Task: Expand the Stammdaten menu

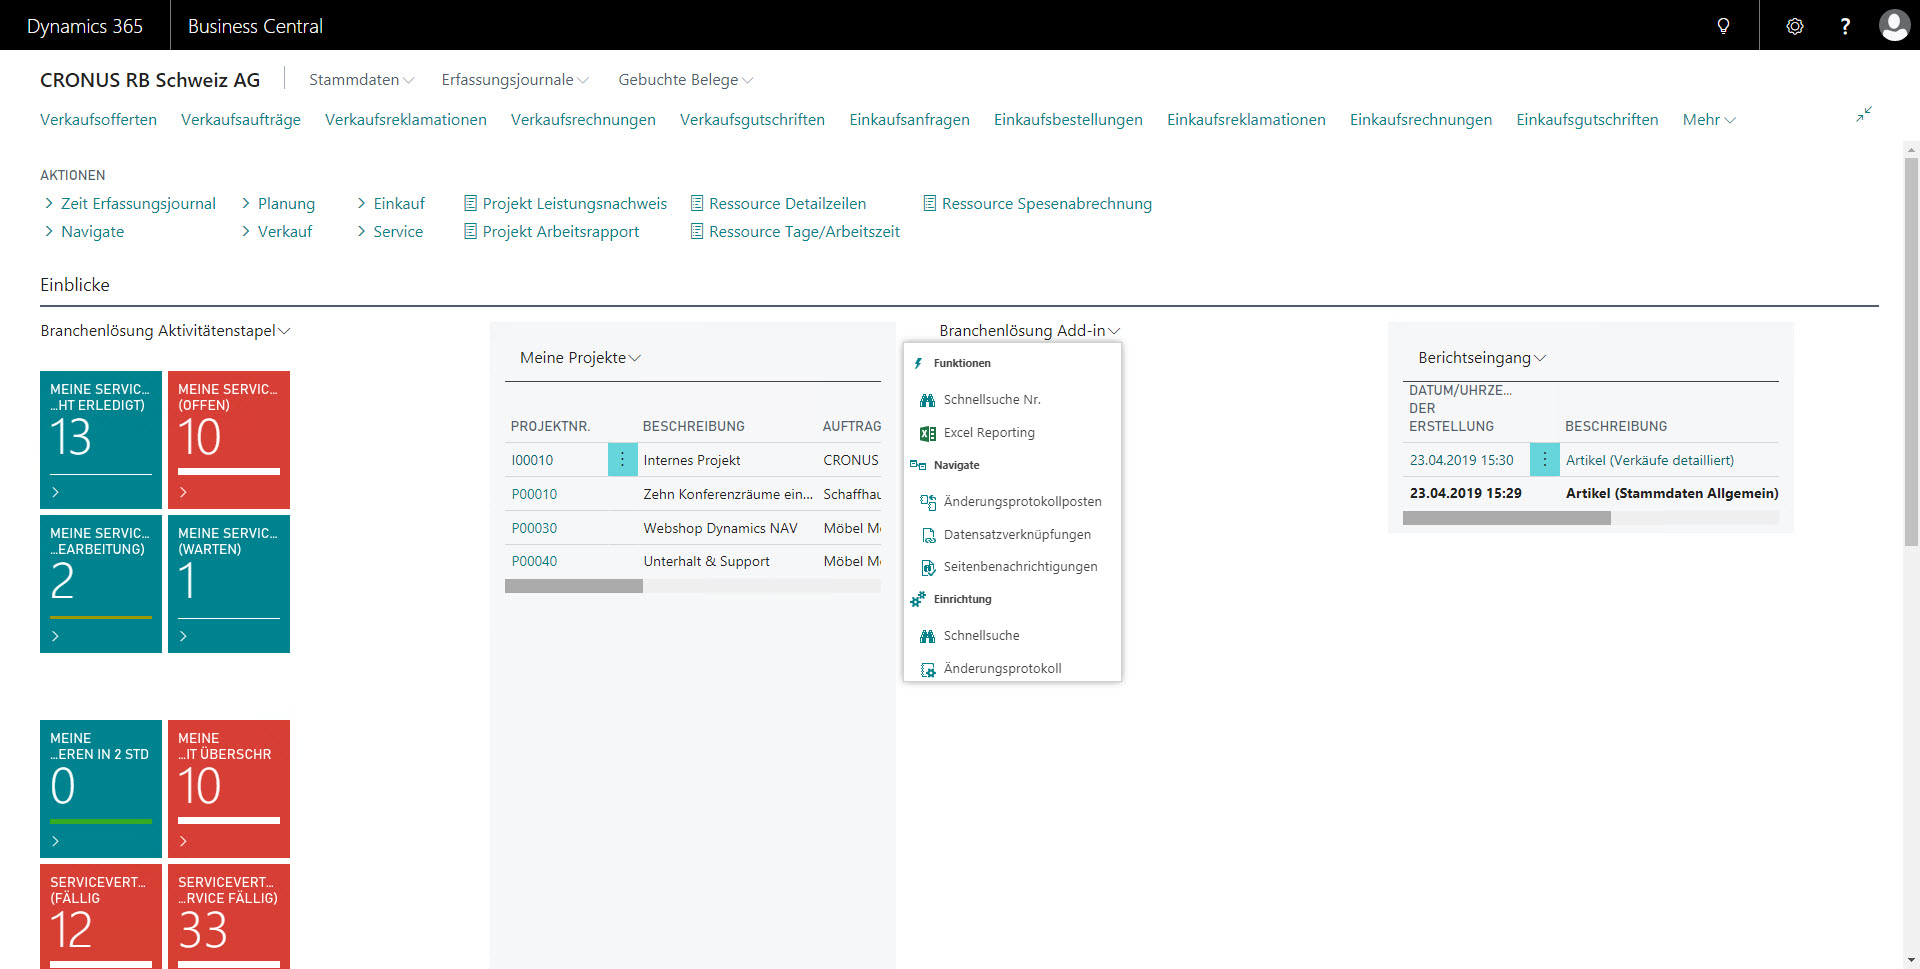Action: (361, 80)
